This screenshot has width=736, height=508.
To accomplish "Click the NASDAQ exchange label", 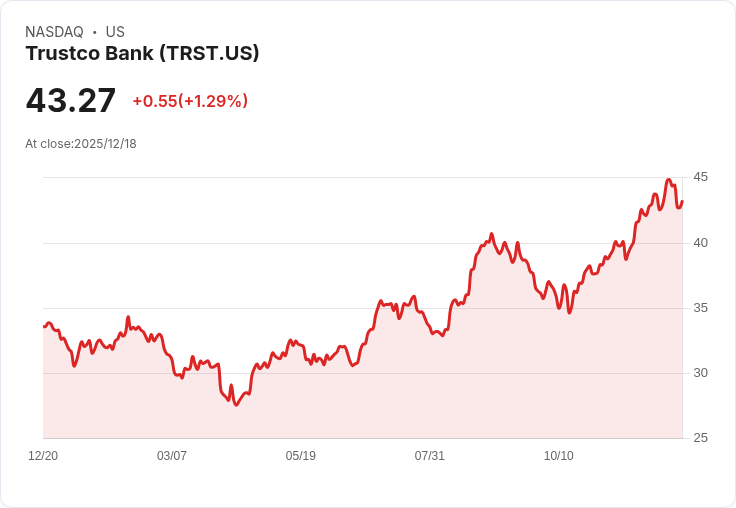I will [54, 32].
